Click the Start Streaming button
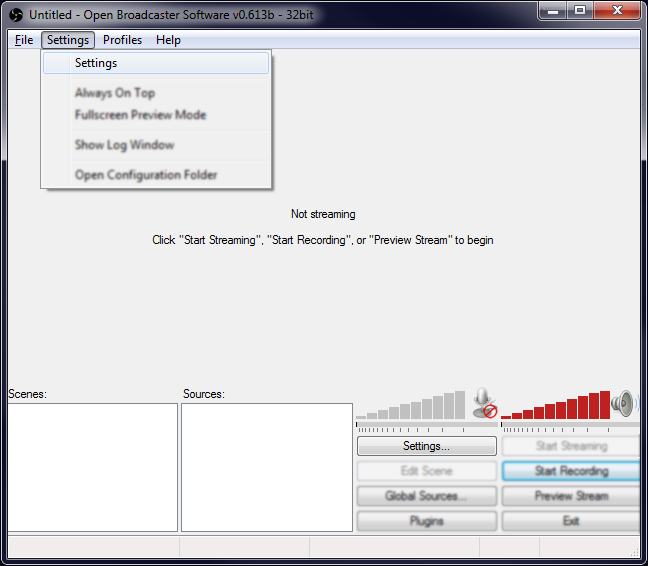648x566 pixels. pyautogui.click(x=572, y=446)
